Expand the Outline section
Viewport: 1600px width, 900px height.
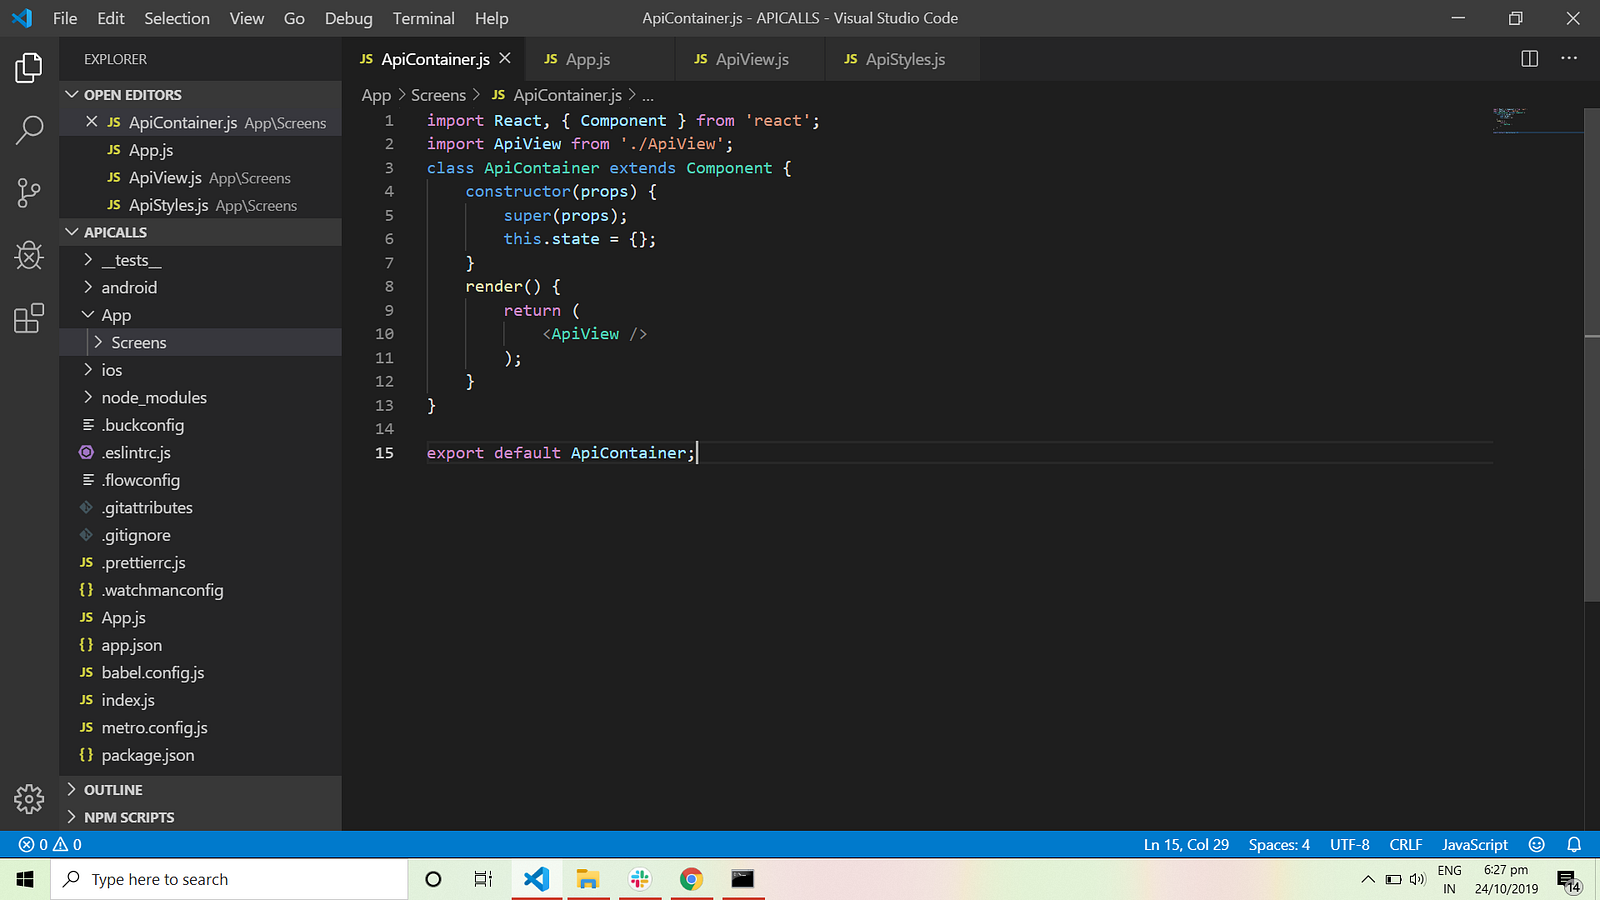tap(200, 790)
